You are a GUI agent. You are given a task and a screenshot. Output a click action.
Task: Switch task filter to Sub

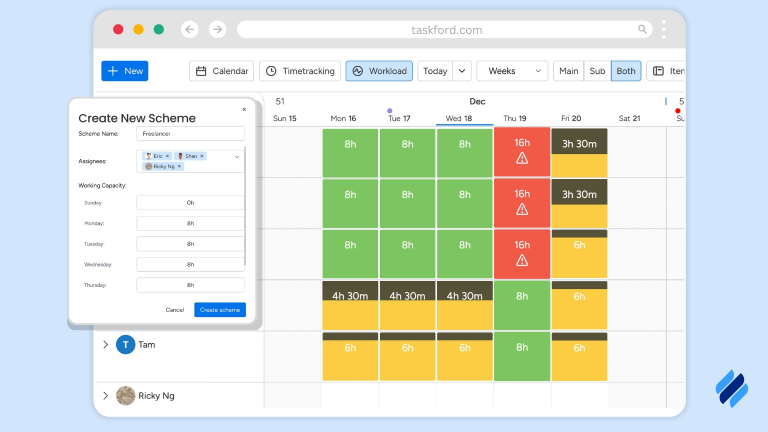tap(597, 71)
